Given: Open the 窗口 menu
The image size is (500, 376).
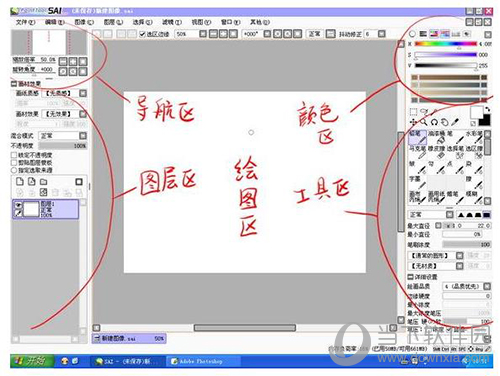Looking at the screenshot, I should point(231,22).
